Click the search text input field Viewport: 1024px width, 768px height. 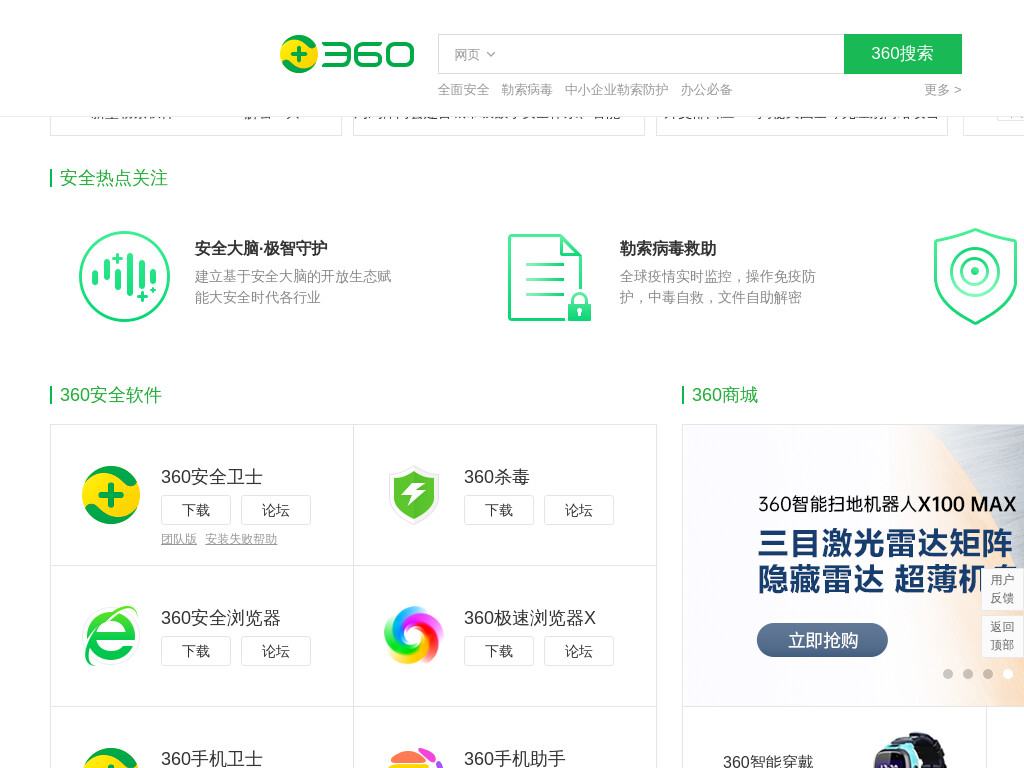pos(669,54)
